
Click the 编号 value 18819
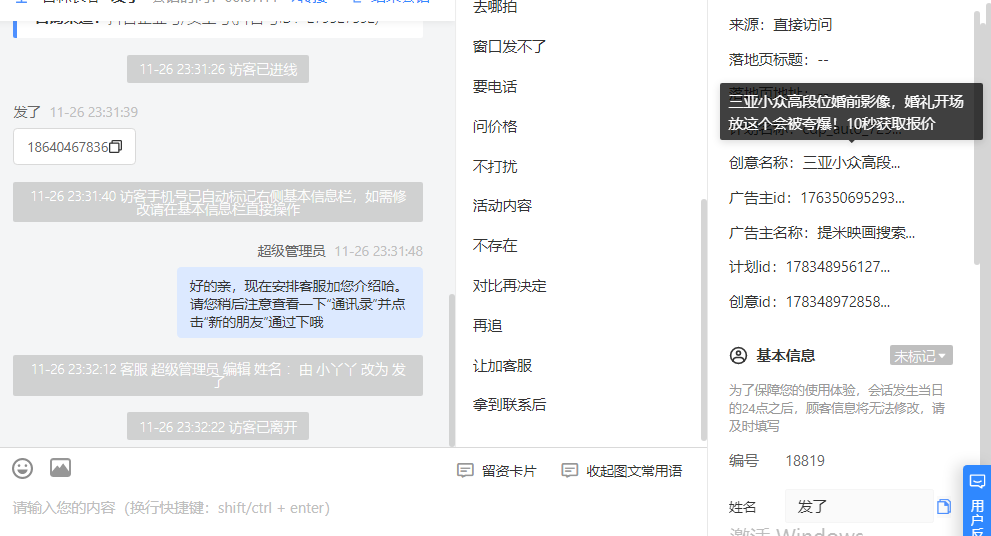click(805, 461)
